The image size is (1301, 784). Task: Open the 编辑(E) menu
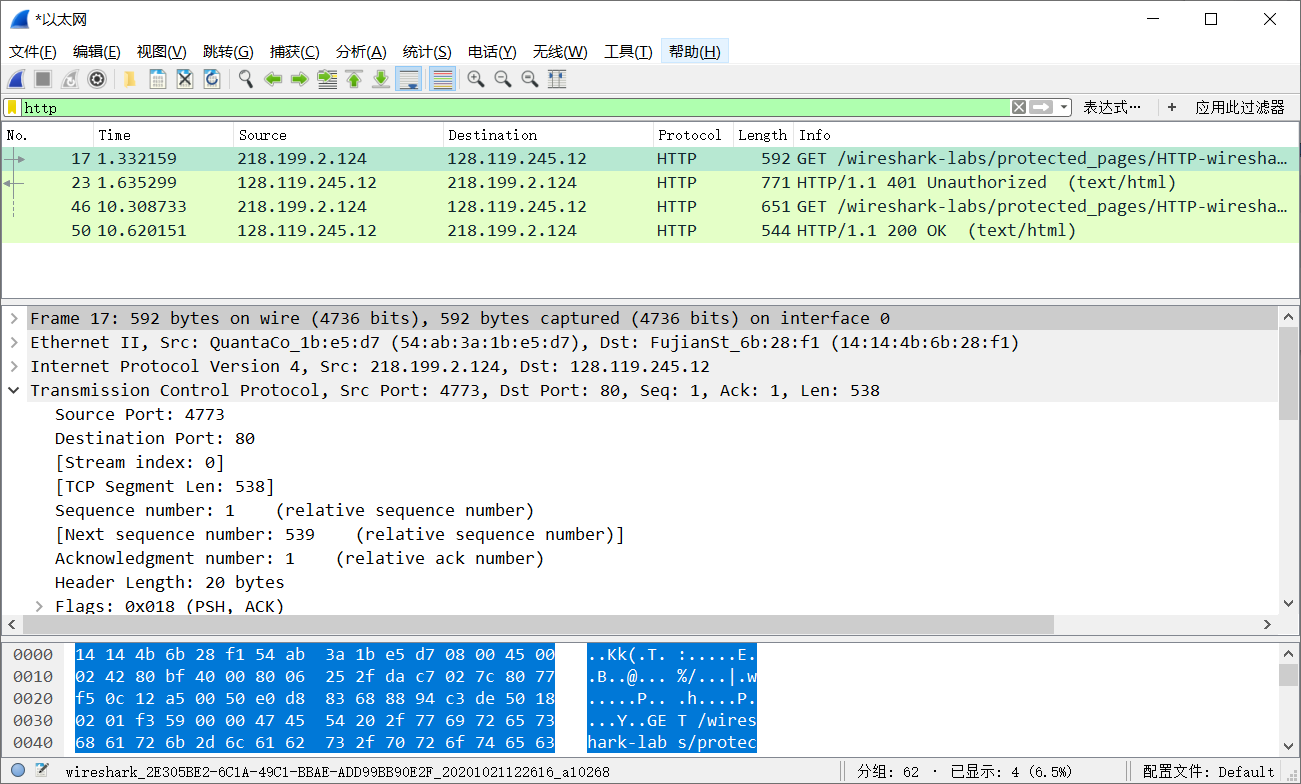(x=97, y=52)
